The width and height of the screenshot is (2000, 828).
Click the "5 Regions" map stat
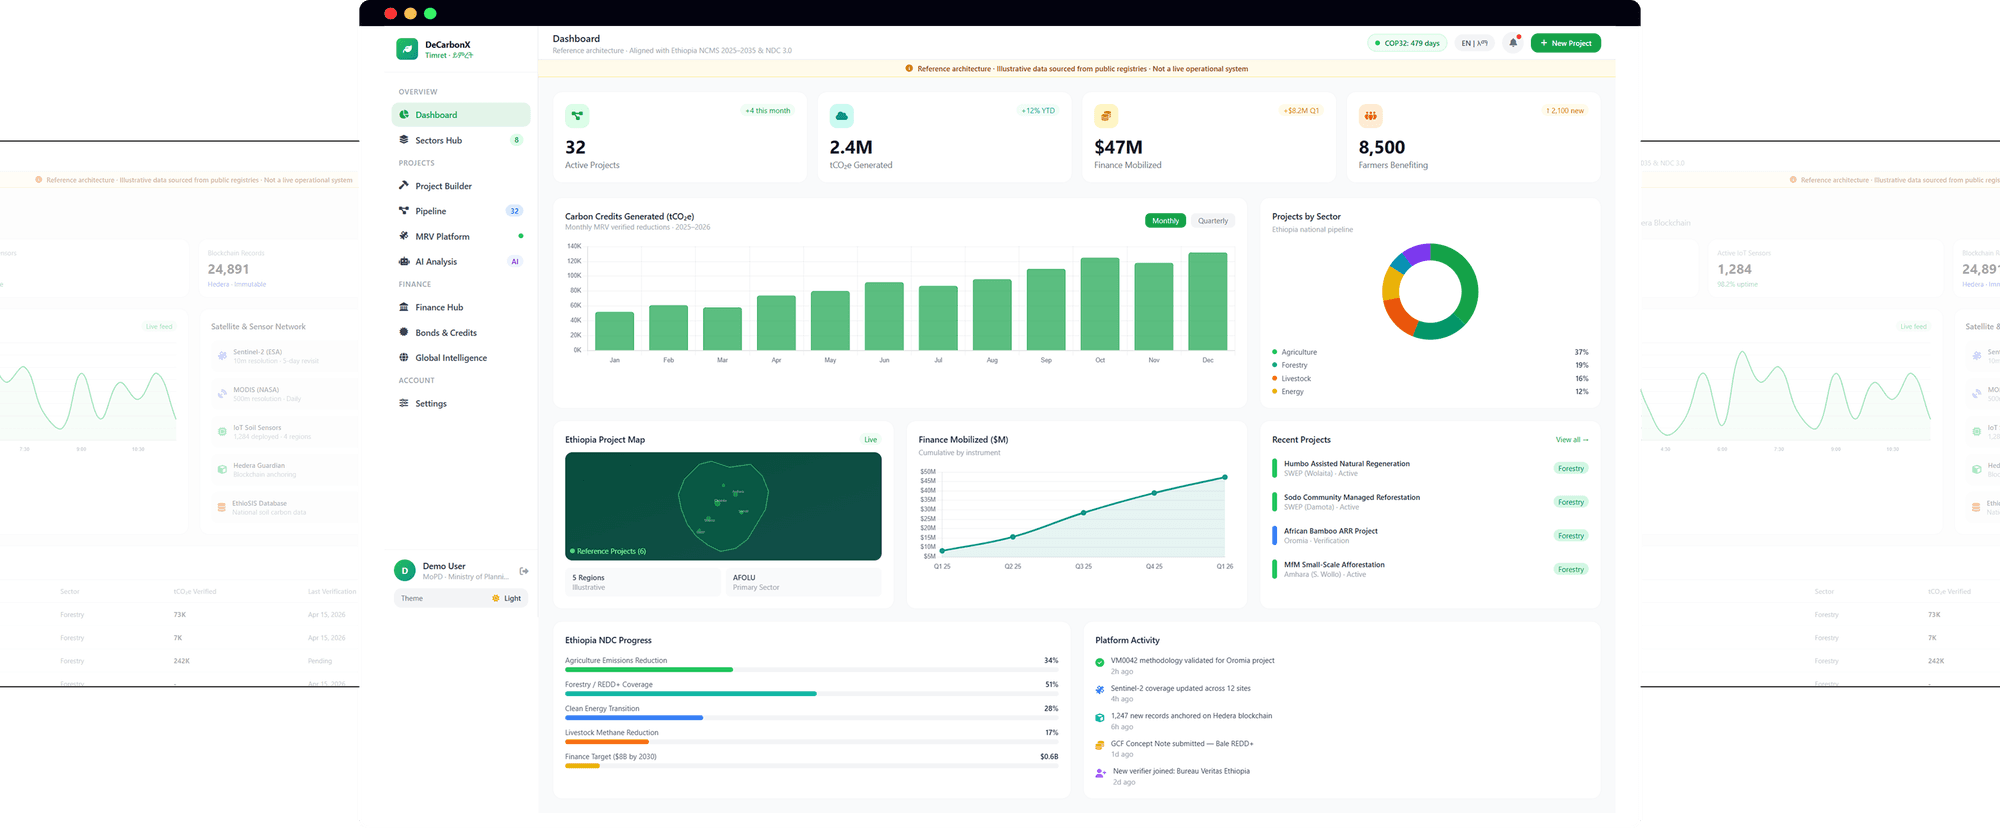click(642, 582)
